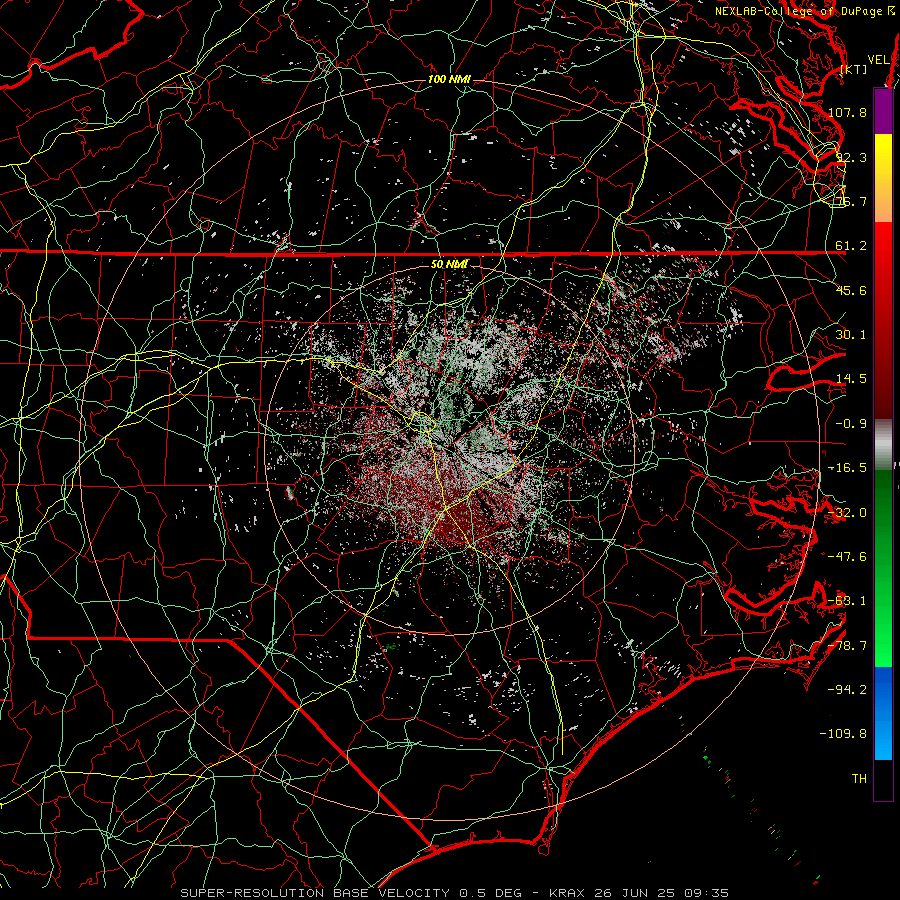Viewport: 900px width, 900px height.
Task: Click the -109.8 value on velocity scale
Action: (843, 734)
